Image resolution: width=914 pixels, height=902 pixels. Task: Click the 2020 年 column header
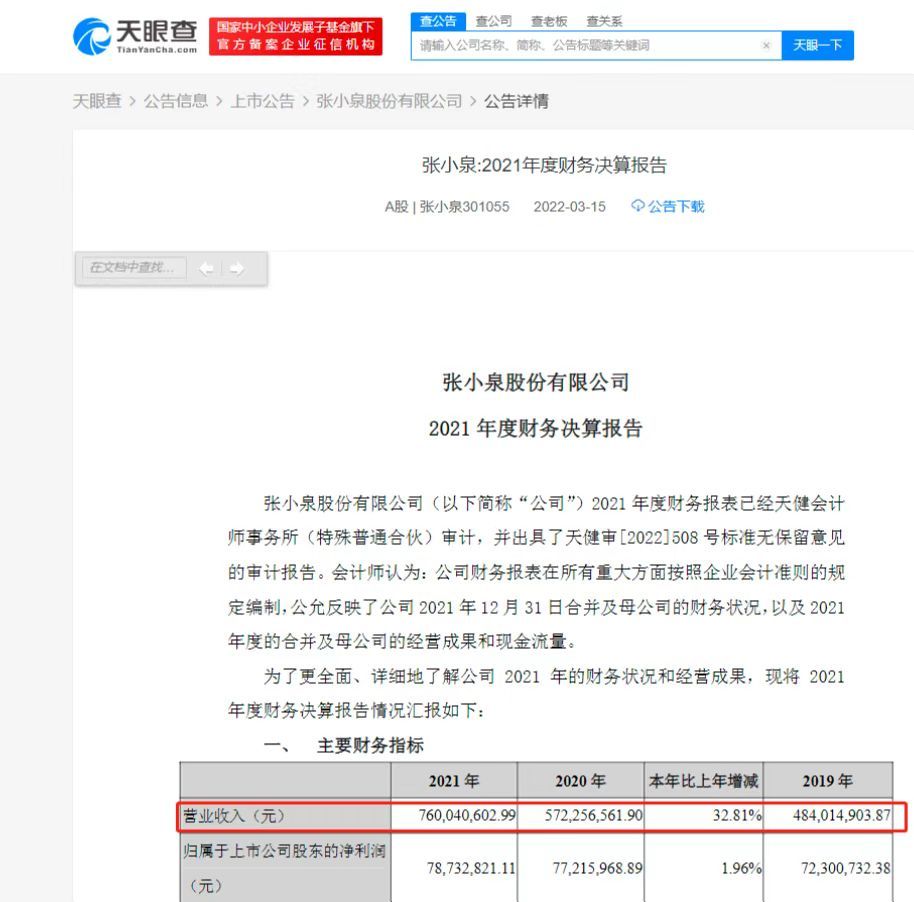[581, 781]
